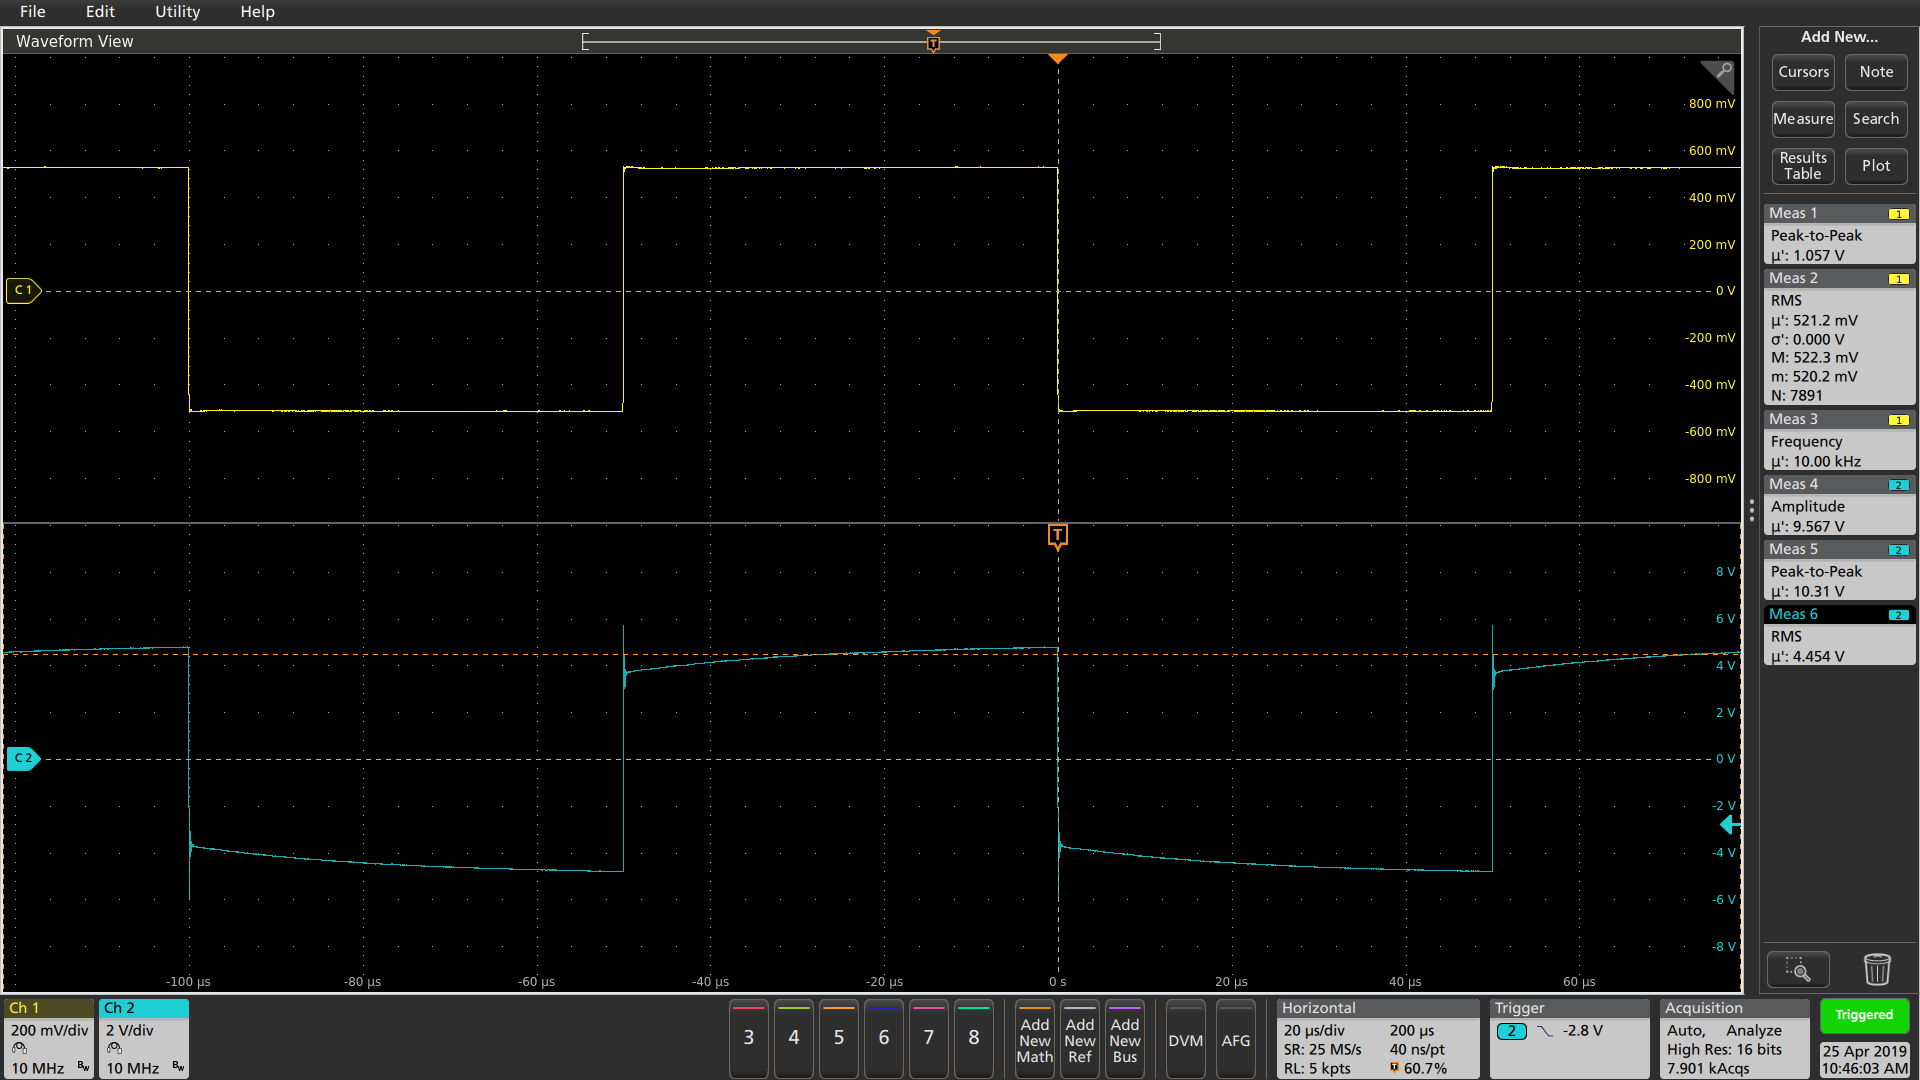Click the Cursors button
This screenshot has height=1080, width=1920.
coord(1803,72)
